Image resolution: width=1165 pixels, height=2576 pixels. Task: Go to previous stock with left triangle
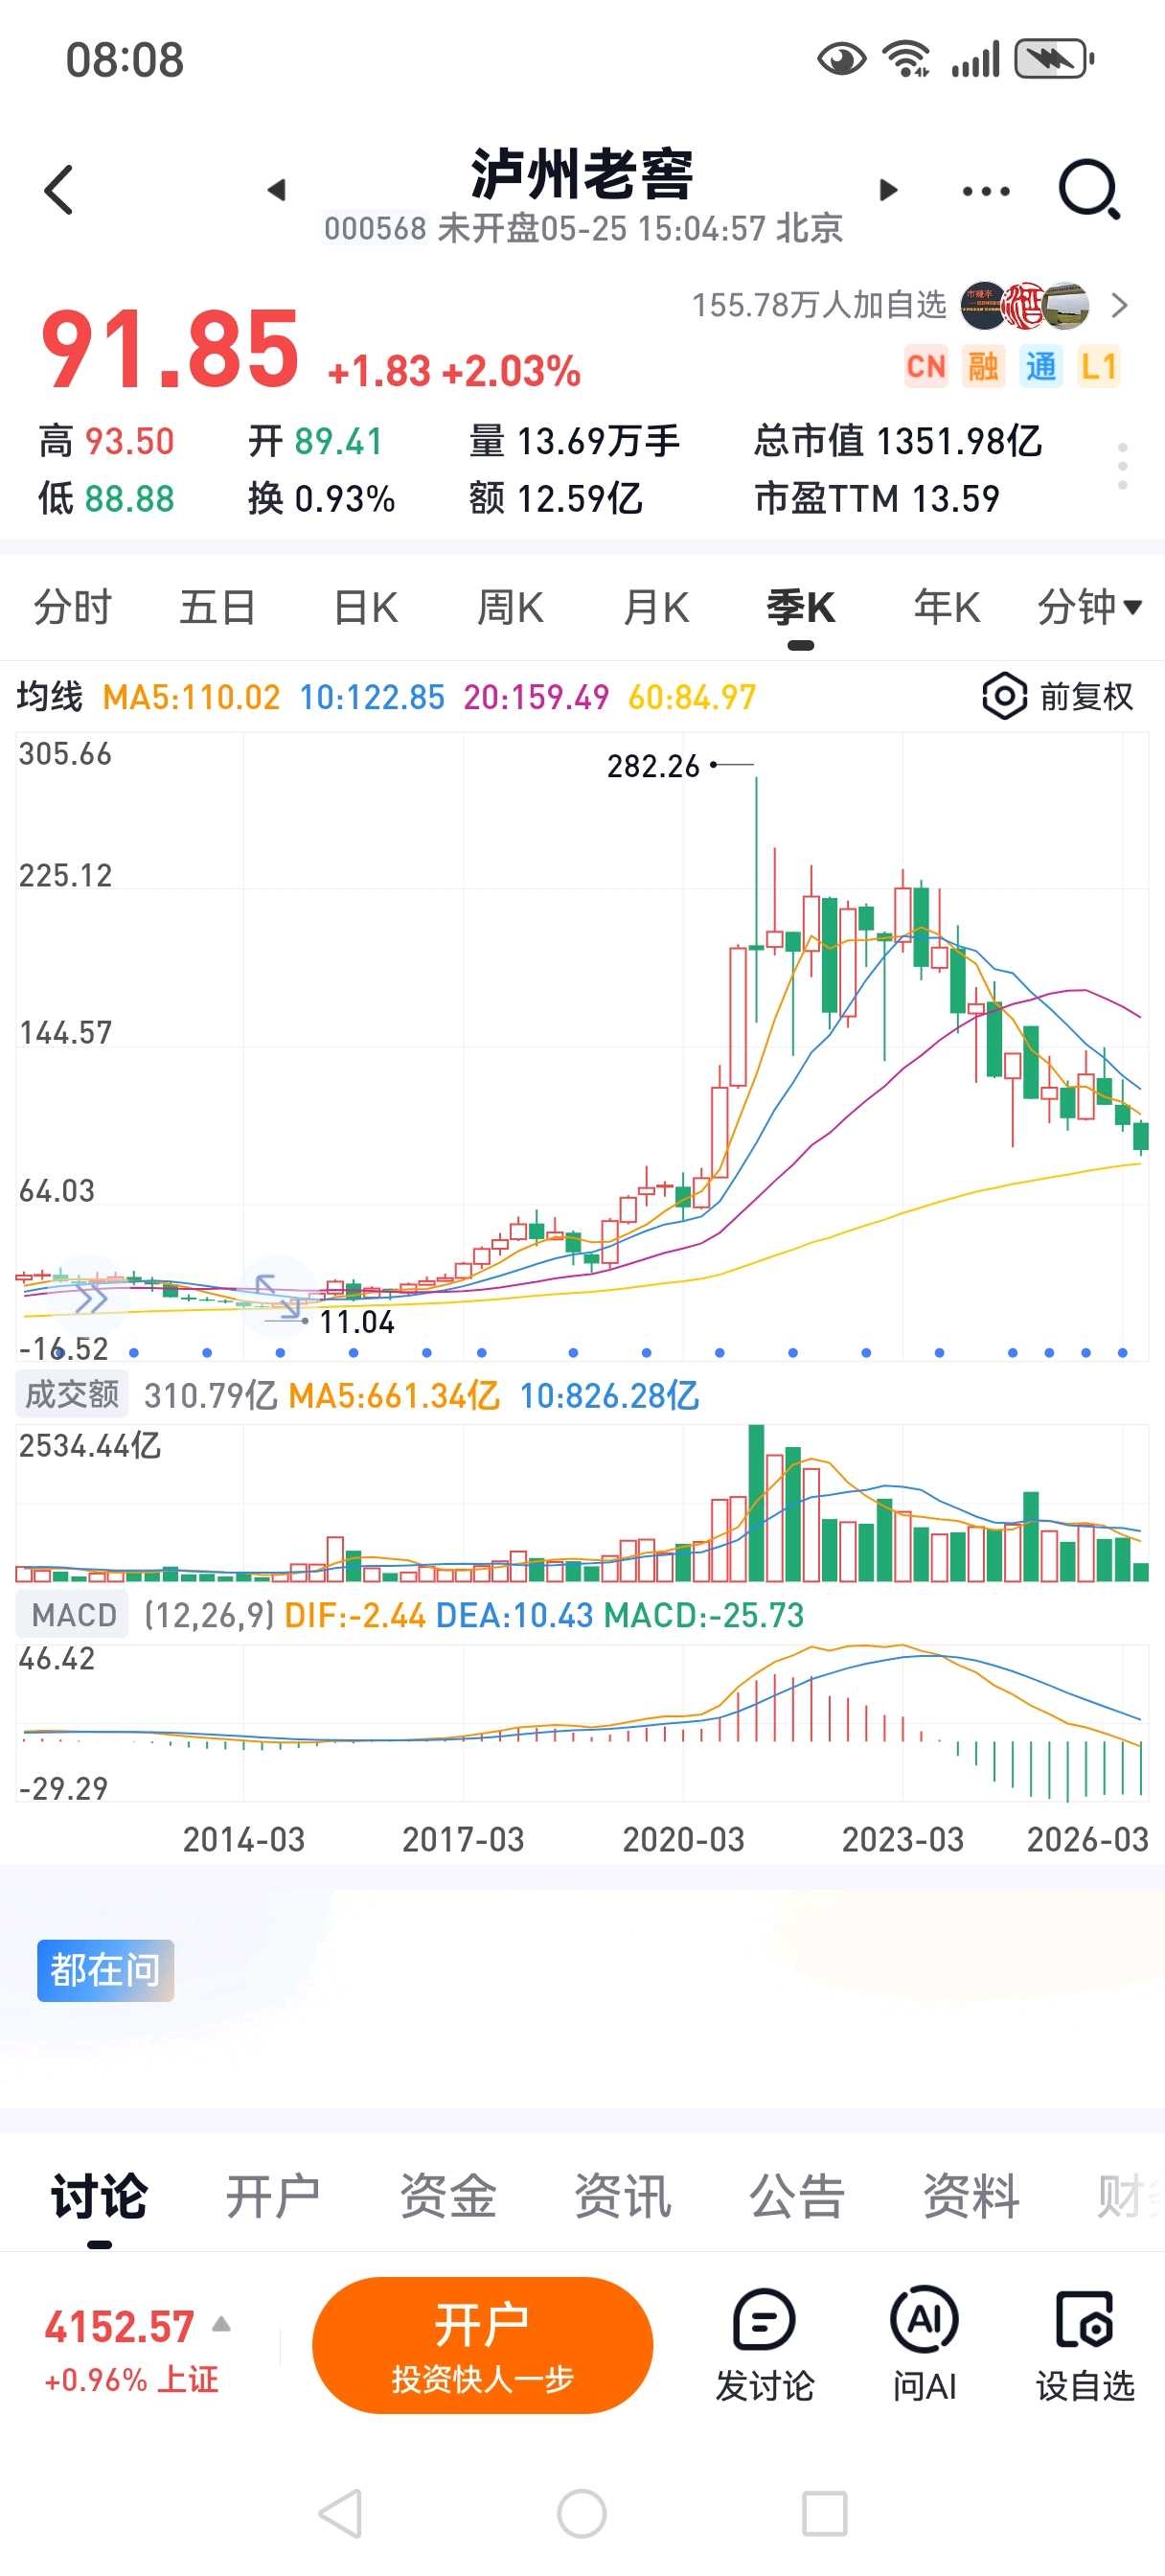point(277,190)
